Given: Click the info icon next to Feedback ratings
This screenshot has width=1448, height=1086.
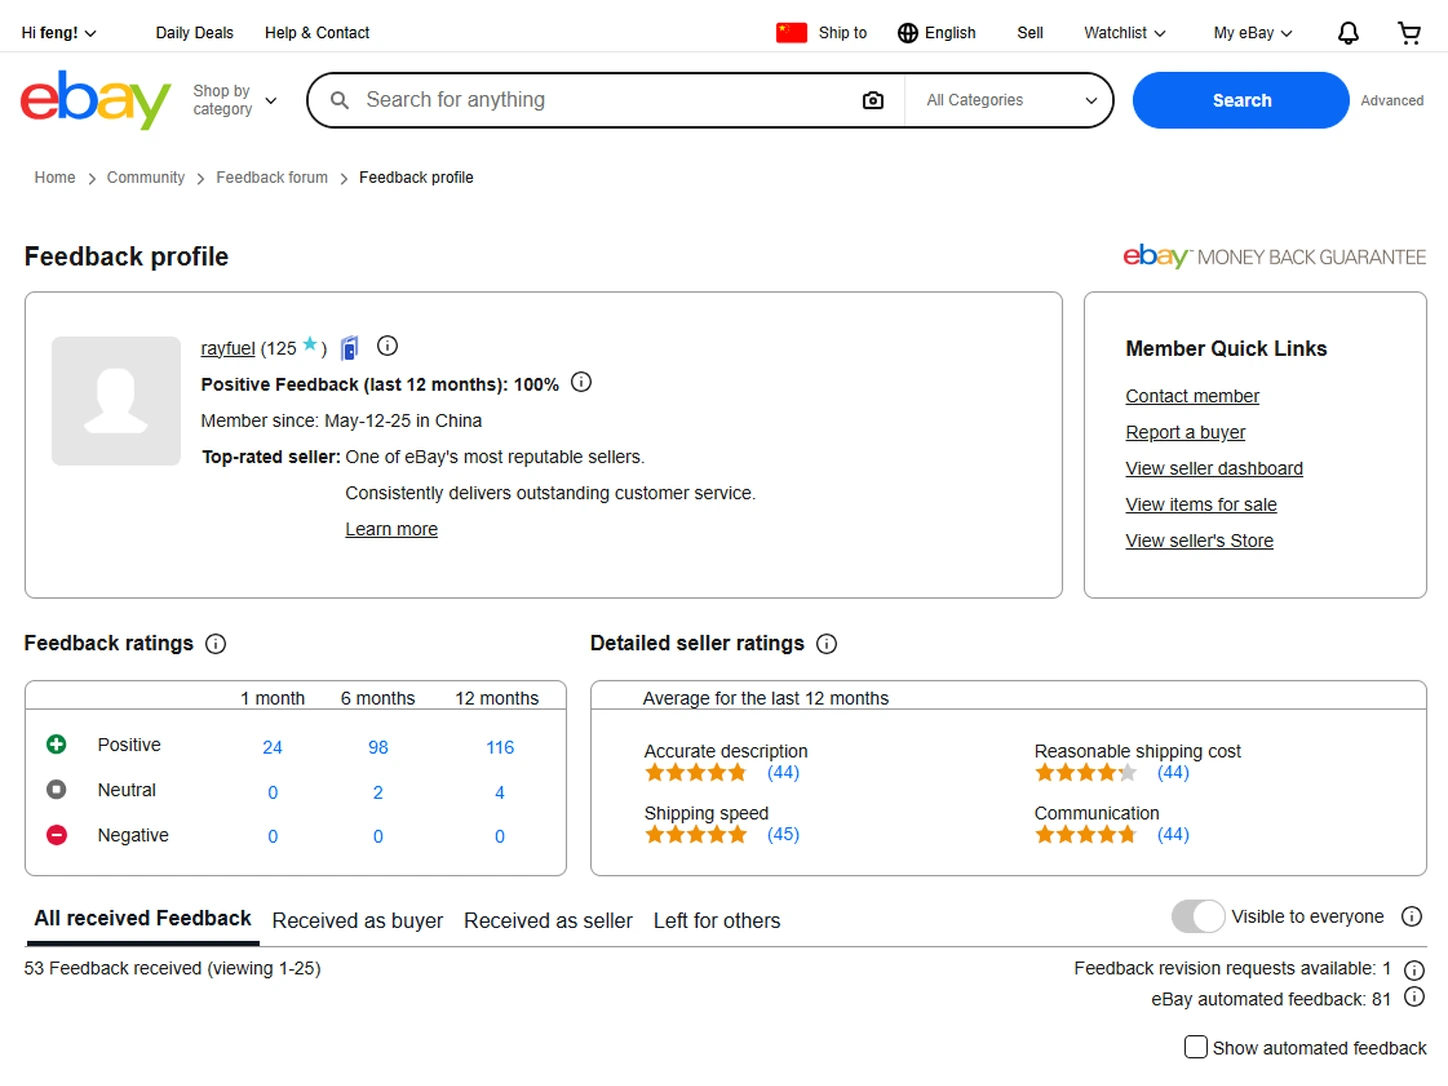Looking at the screenshot, I should click(x=215, y=644).
